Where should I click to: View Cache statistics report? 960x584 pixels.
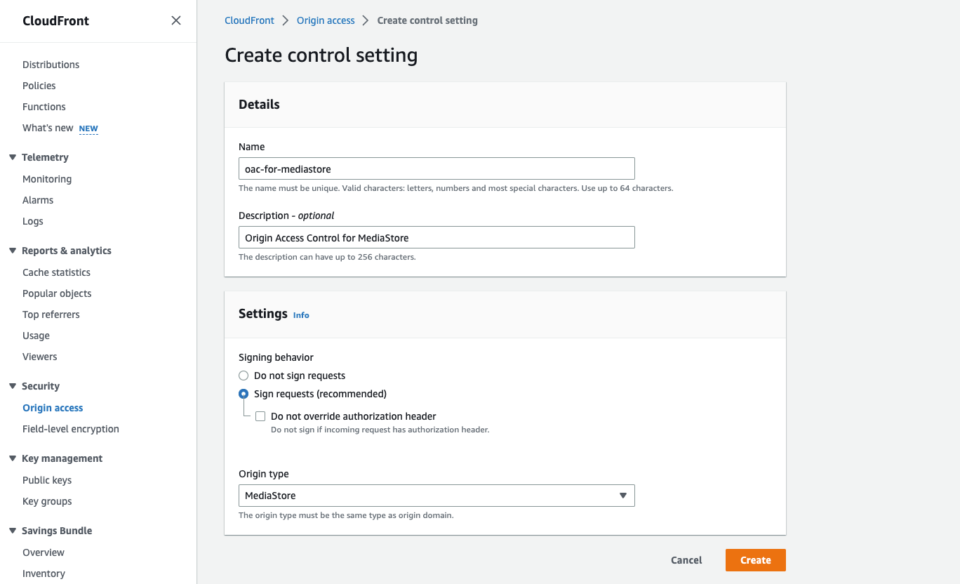point(56,271)
